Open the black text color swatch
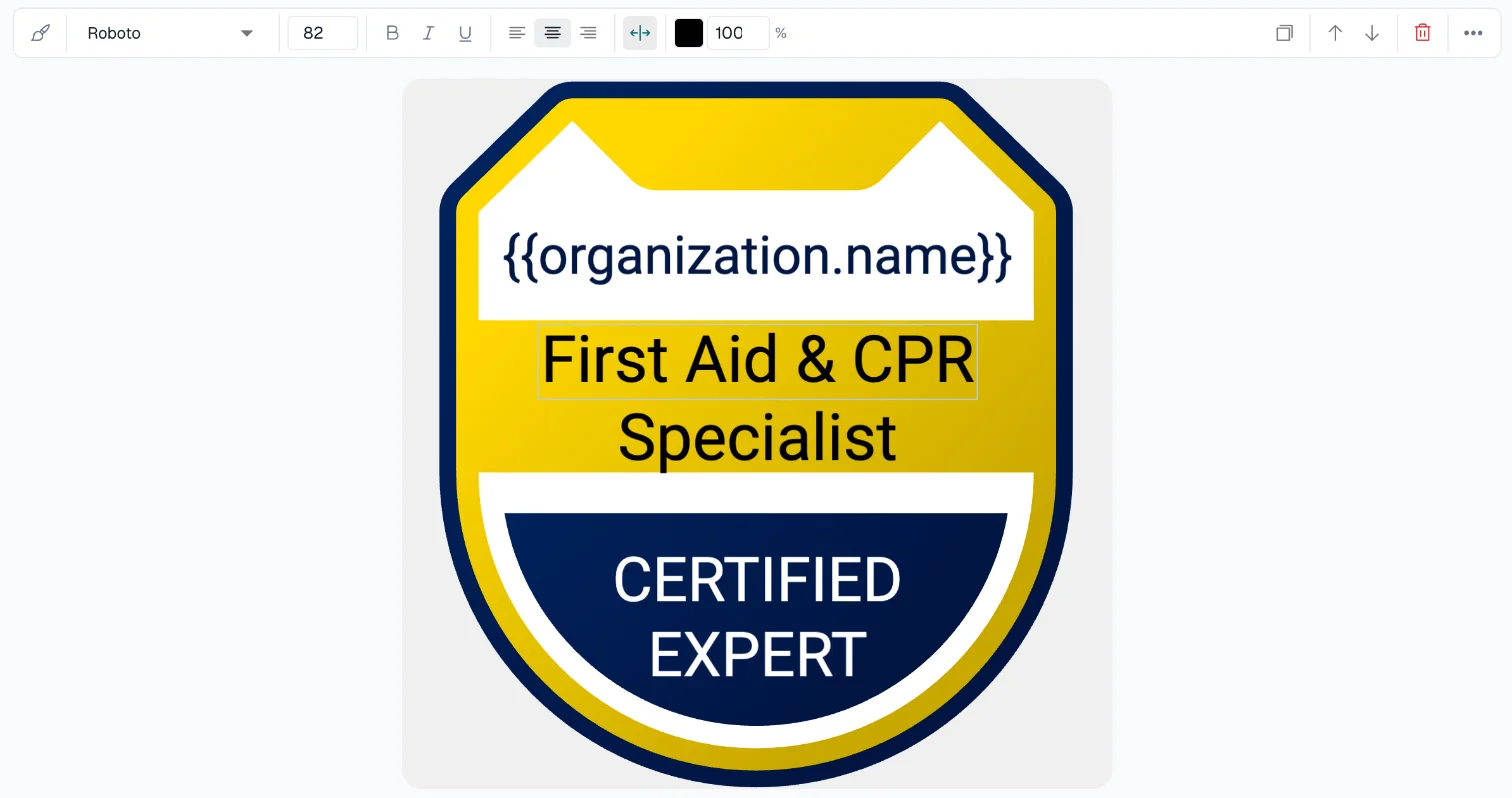The height and width of the screenshot is (798, 1512). pos(689,33)
